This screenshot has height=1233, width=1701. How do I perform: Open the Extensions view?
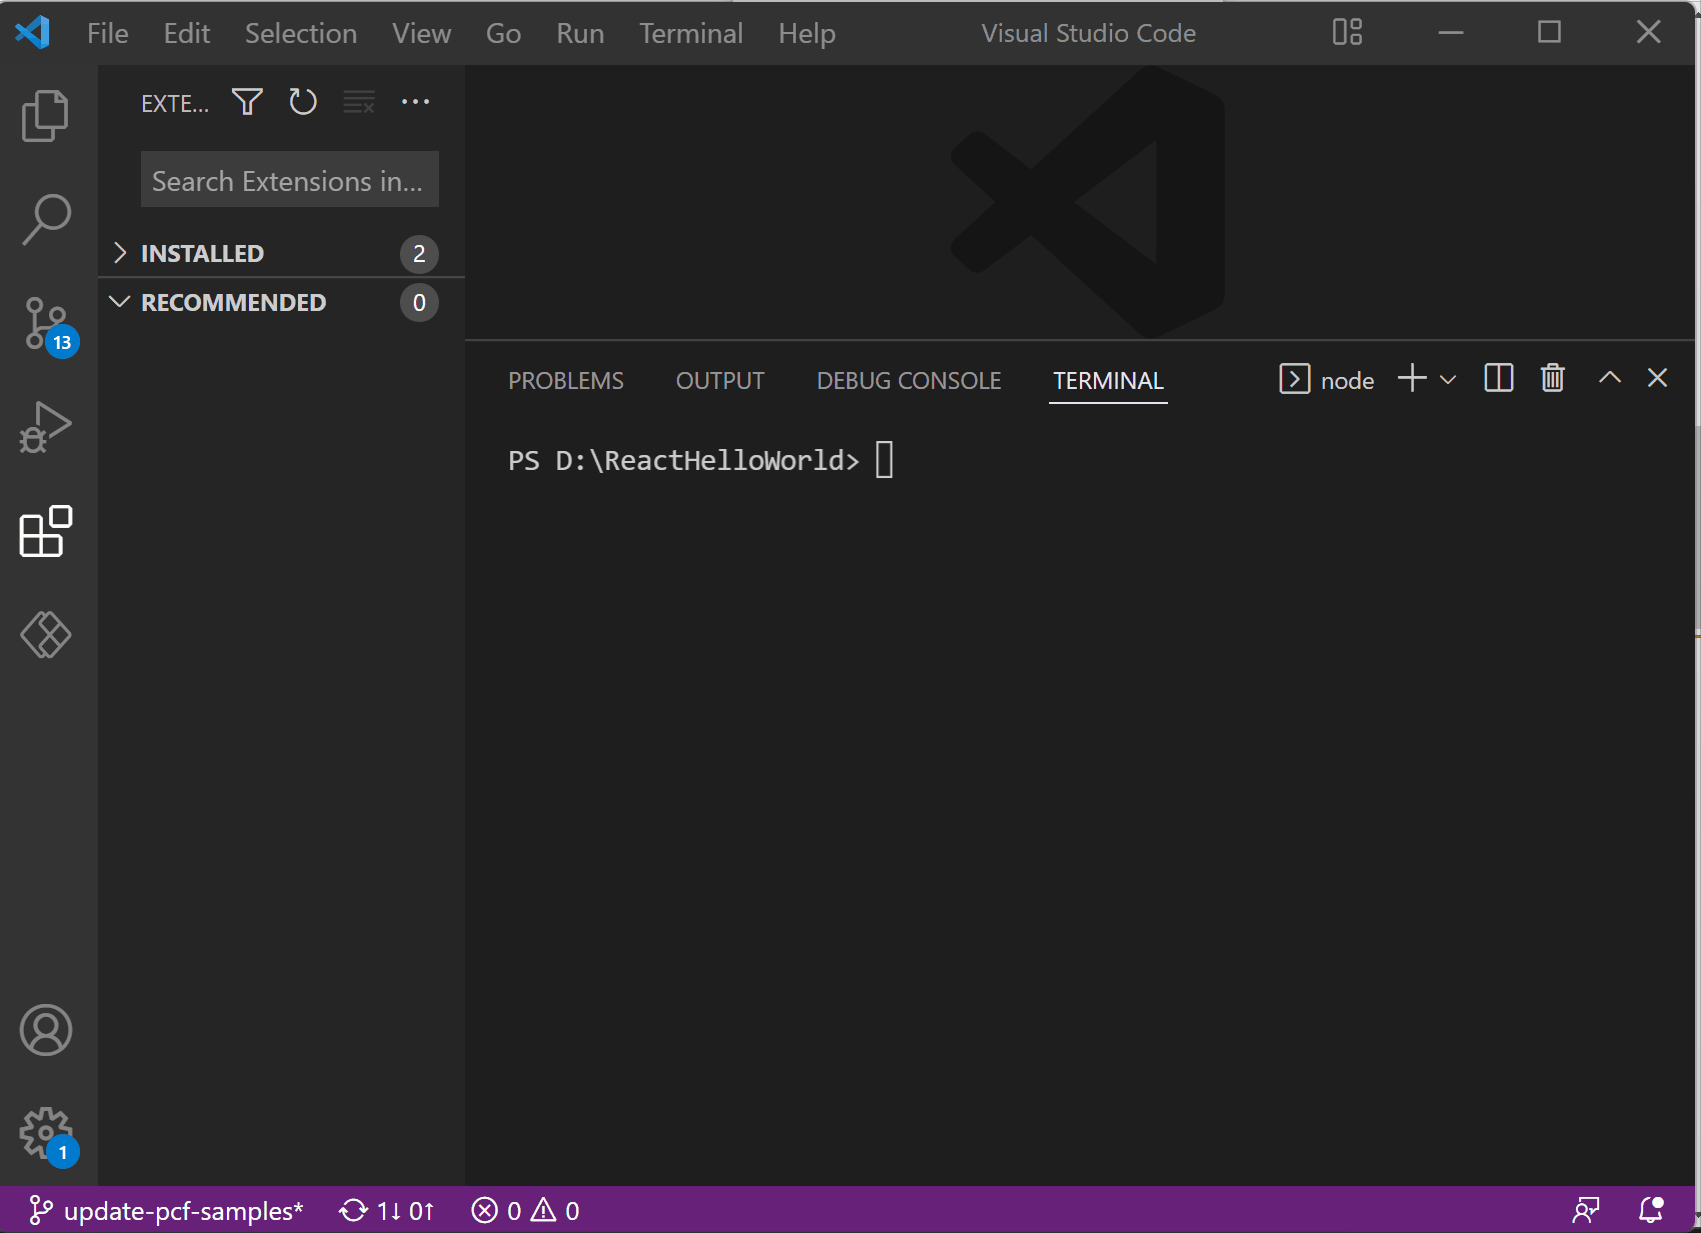[45, 533]
